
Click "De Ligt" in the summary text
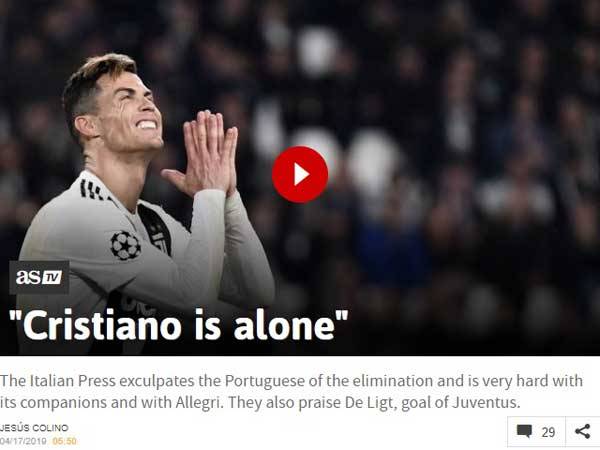click(x=370, y=403)
